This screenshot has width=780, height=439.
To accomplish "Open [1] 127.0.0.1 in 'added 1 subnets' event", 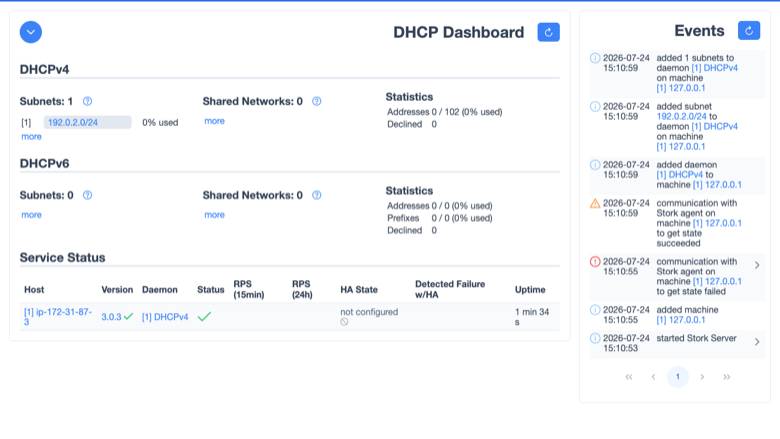I will pos(681,88).
